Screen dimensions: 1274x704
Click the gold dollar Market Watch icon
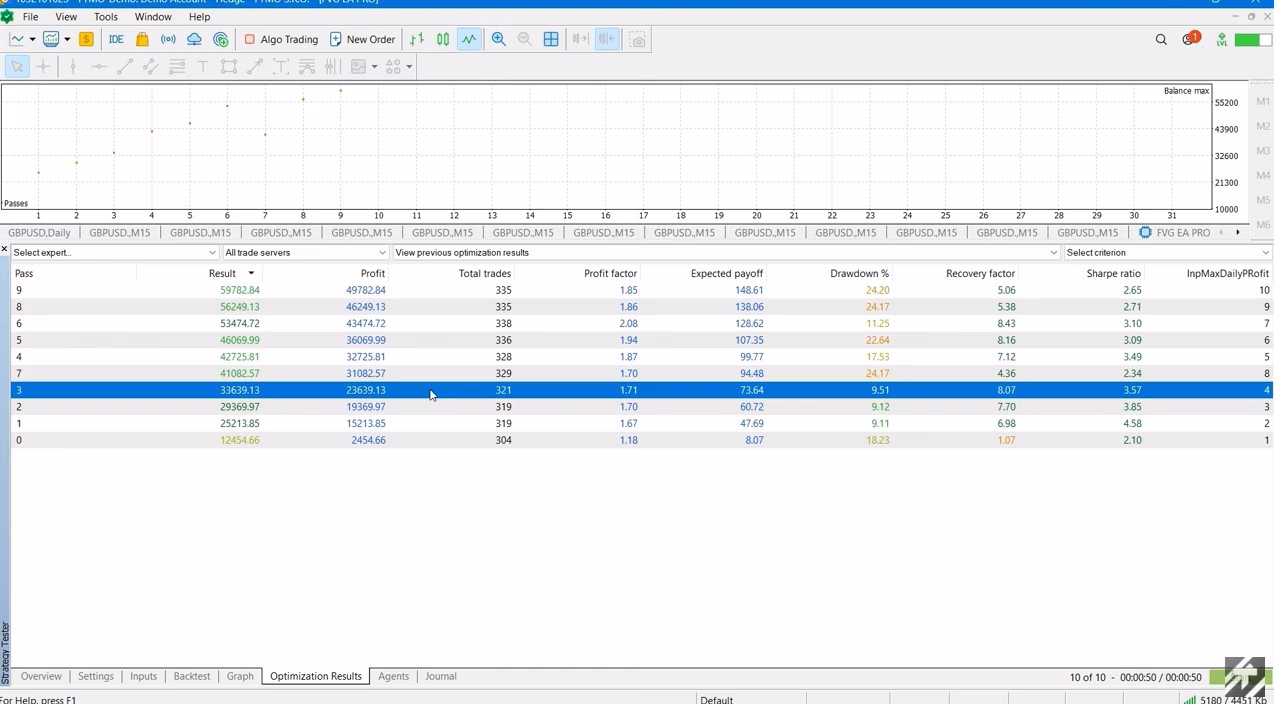pos(86,39)
